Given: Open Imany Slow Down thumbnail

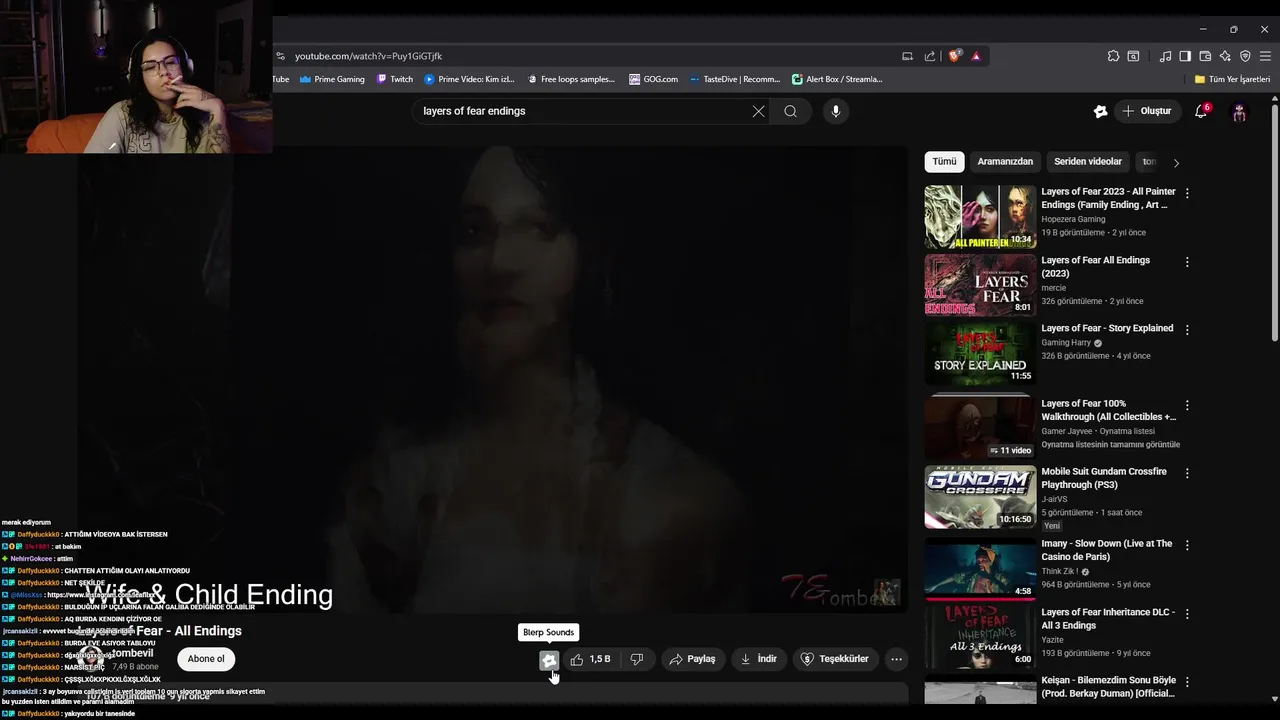Looking at the screenshot, I should coord(980,569).
